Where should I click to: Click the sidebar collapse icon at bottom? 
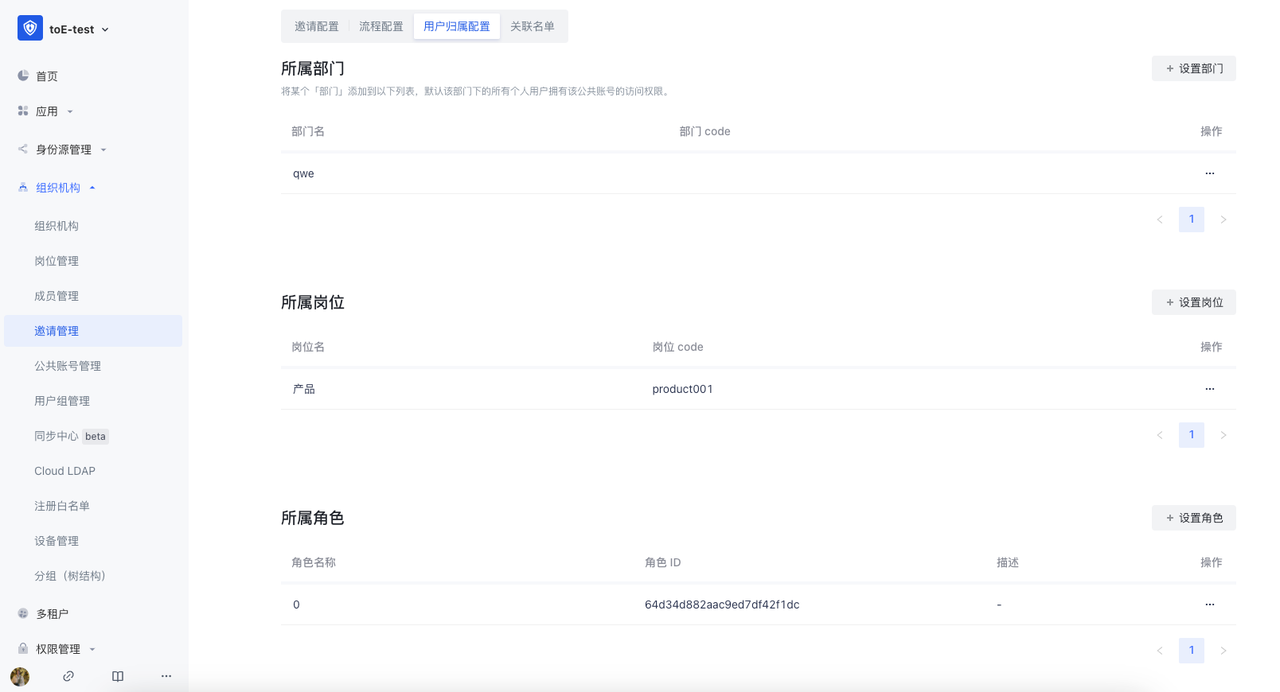pos(117,675)
